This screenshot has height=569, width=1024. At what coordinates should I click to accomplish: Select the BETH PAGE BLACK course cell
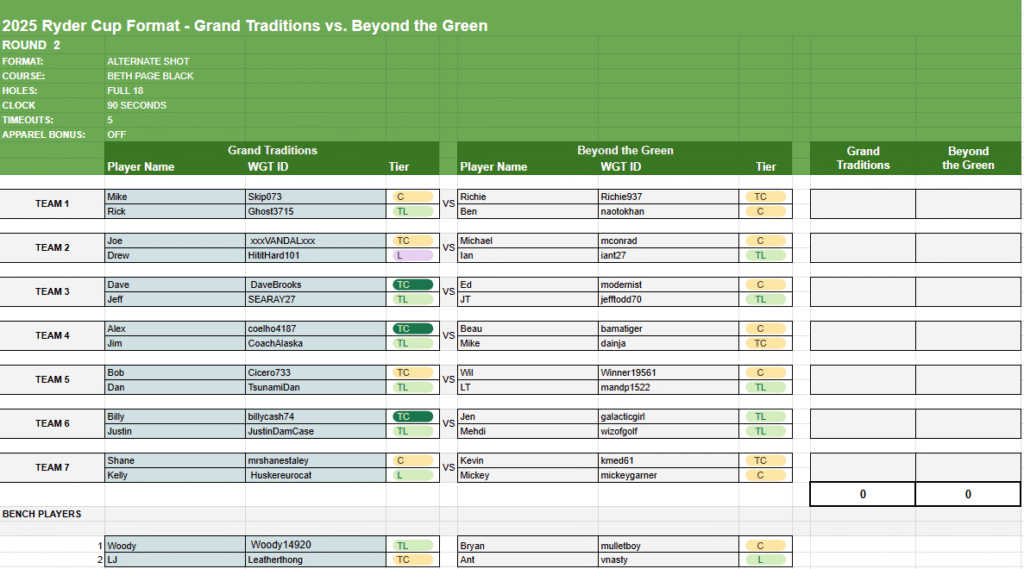(x=151, y=76)
